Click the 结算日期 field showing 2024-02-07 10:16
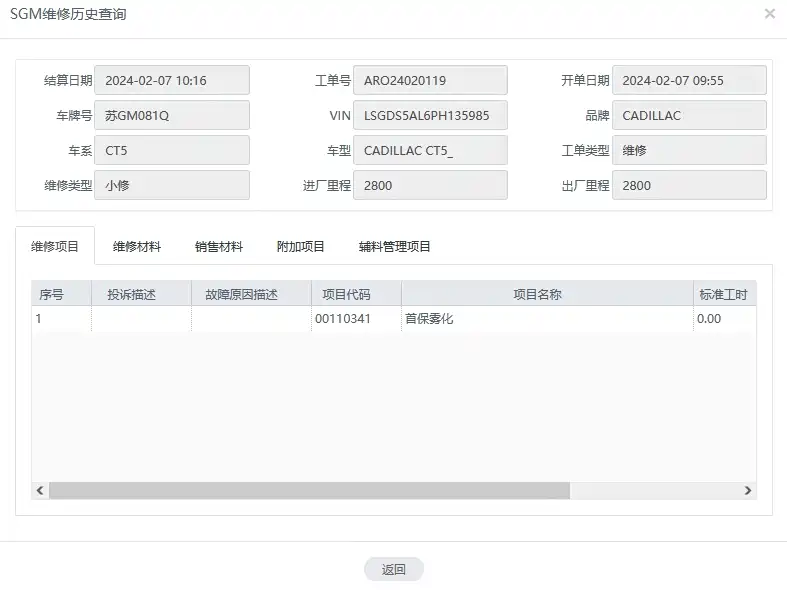The image size is (787, 590). 172,80
